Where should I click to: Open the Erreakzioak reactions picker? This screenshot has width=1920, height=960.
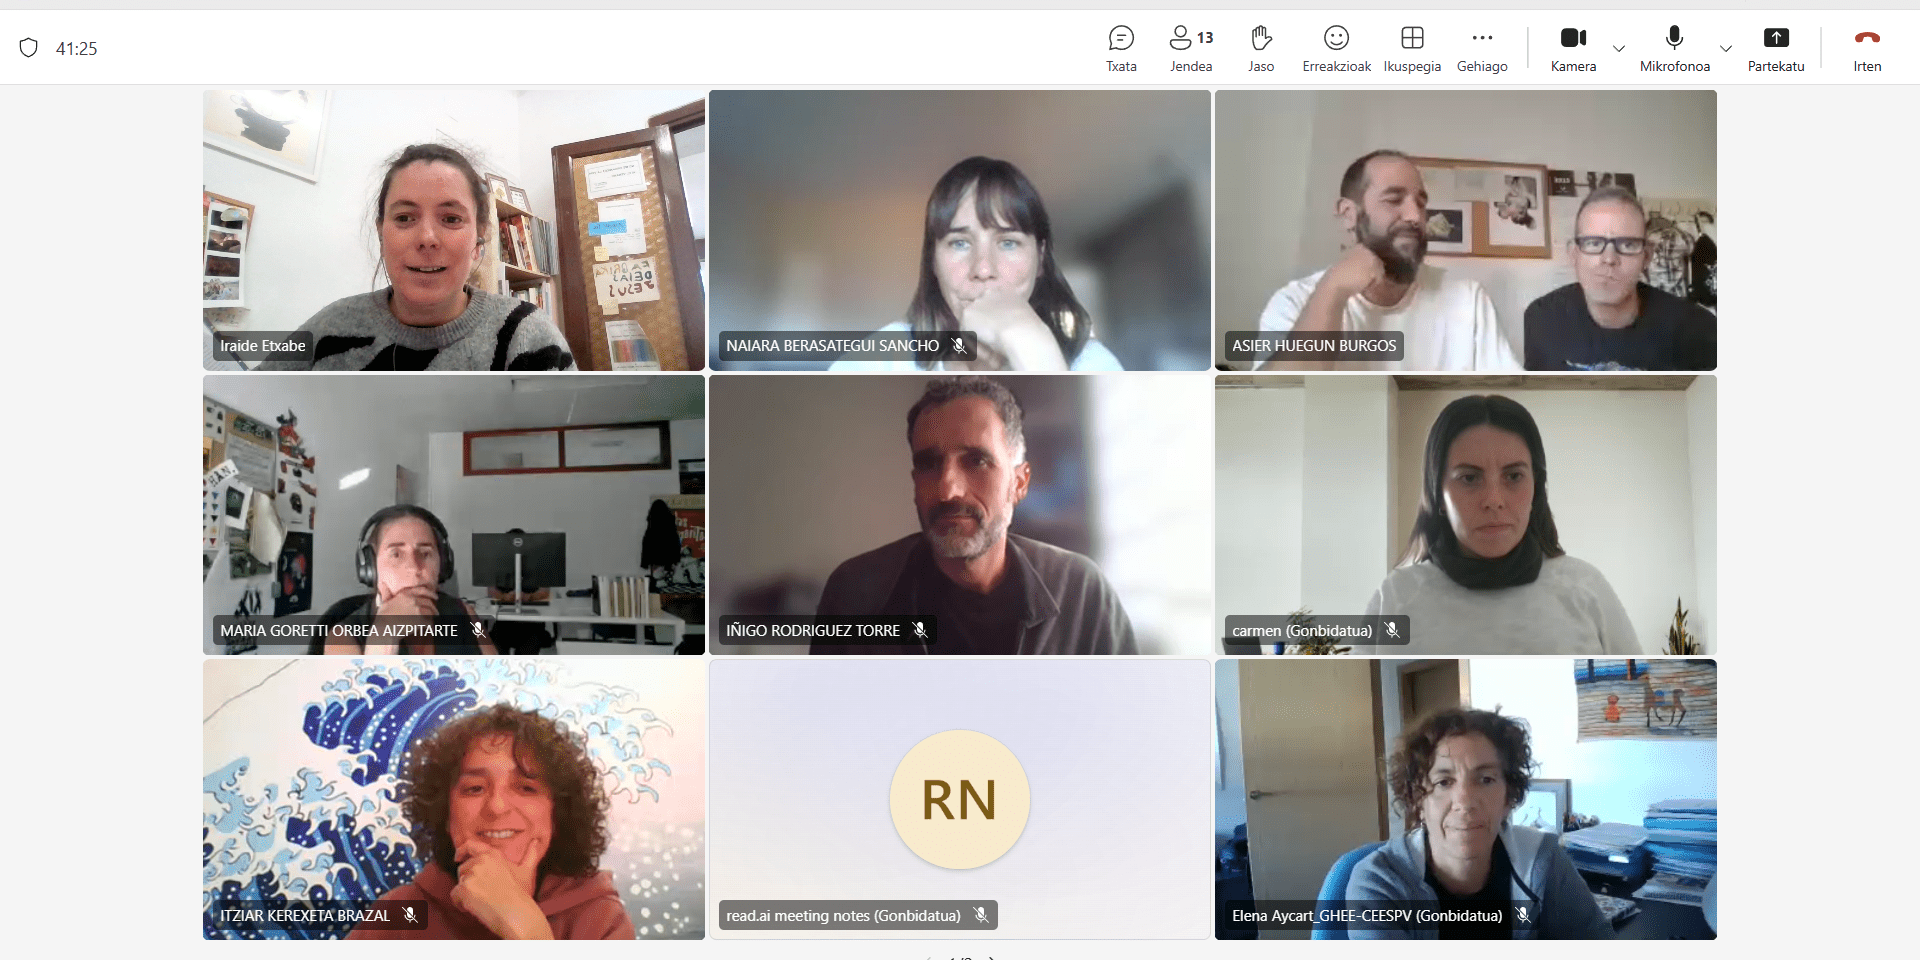pyautogui.click(x=1336, y=48)
